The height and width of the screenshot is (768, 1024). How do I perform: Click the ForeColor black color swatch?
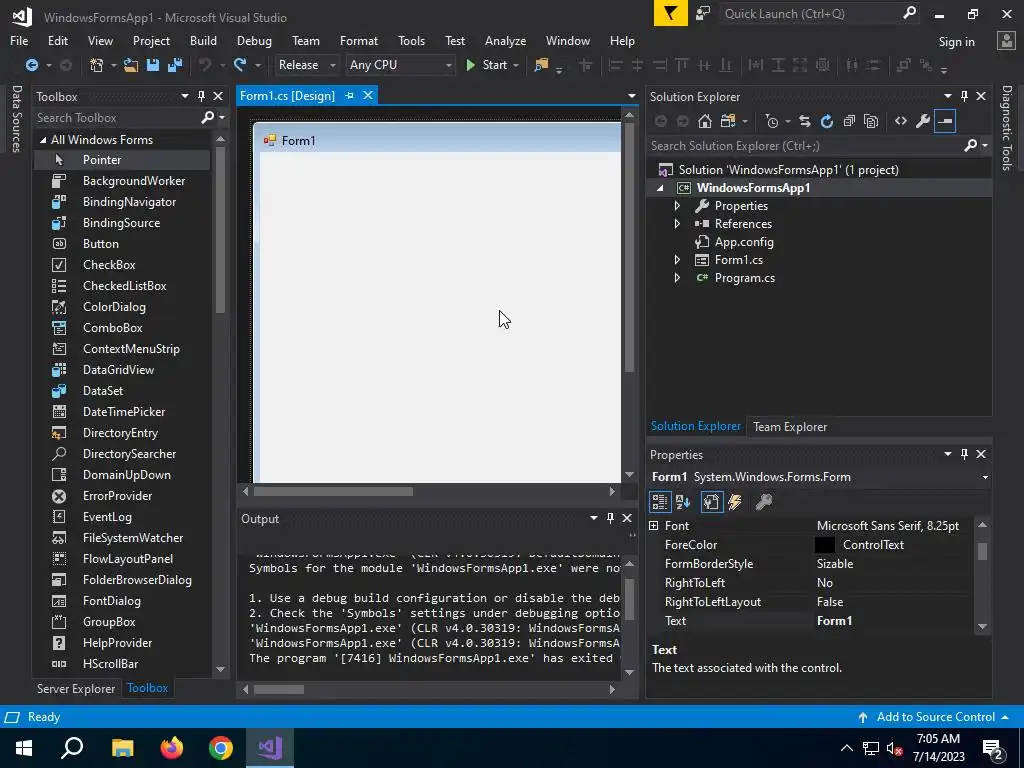pyautogui.click(x=825, y=545)
